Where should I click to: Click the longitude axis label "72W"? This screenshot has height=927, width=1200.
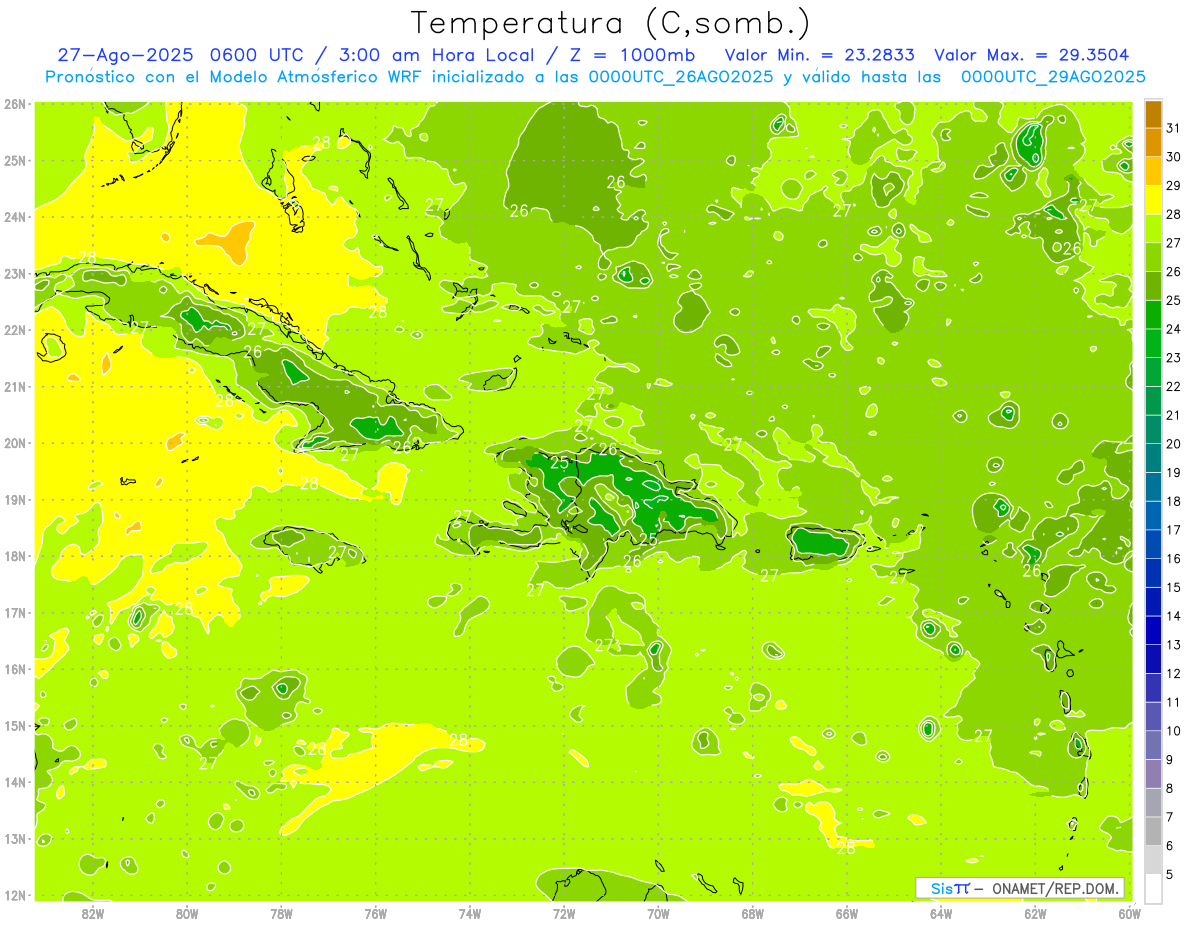[564, 913]
